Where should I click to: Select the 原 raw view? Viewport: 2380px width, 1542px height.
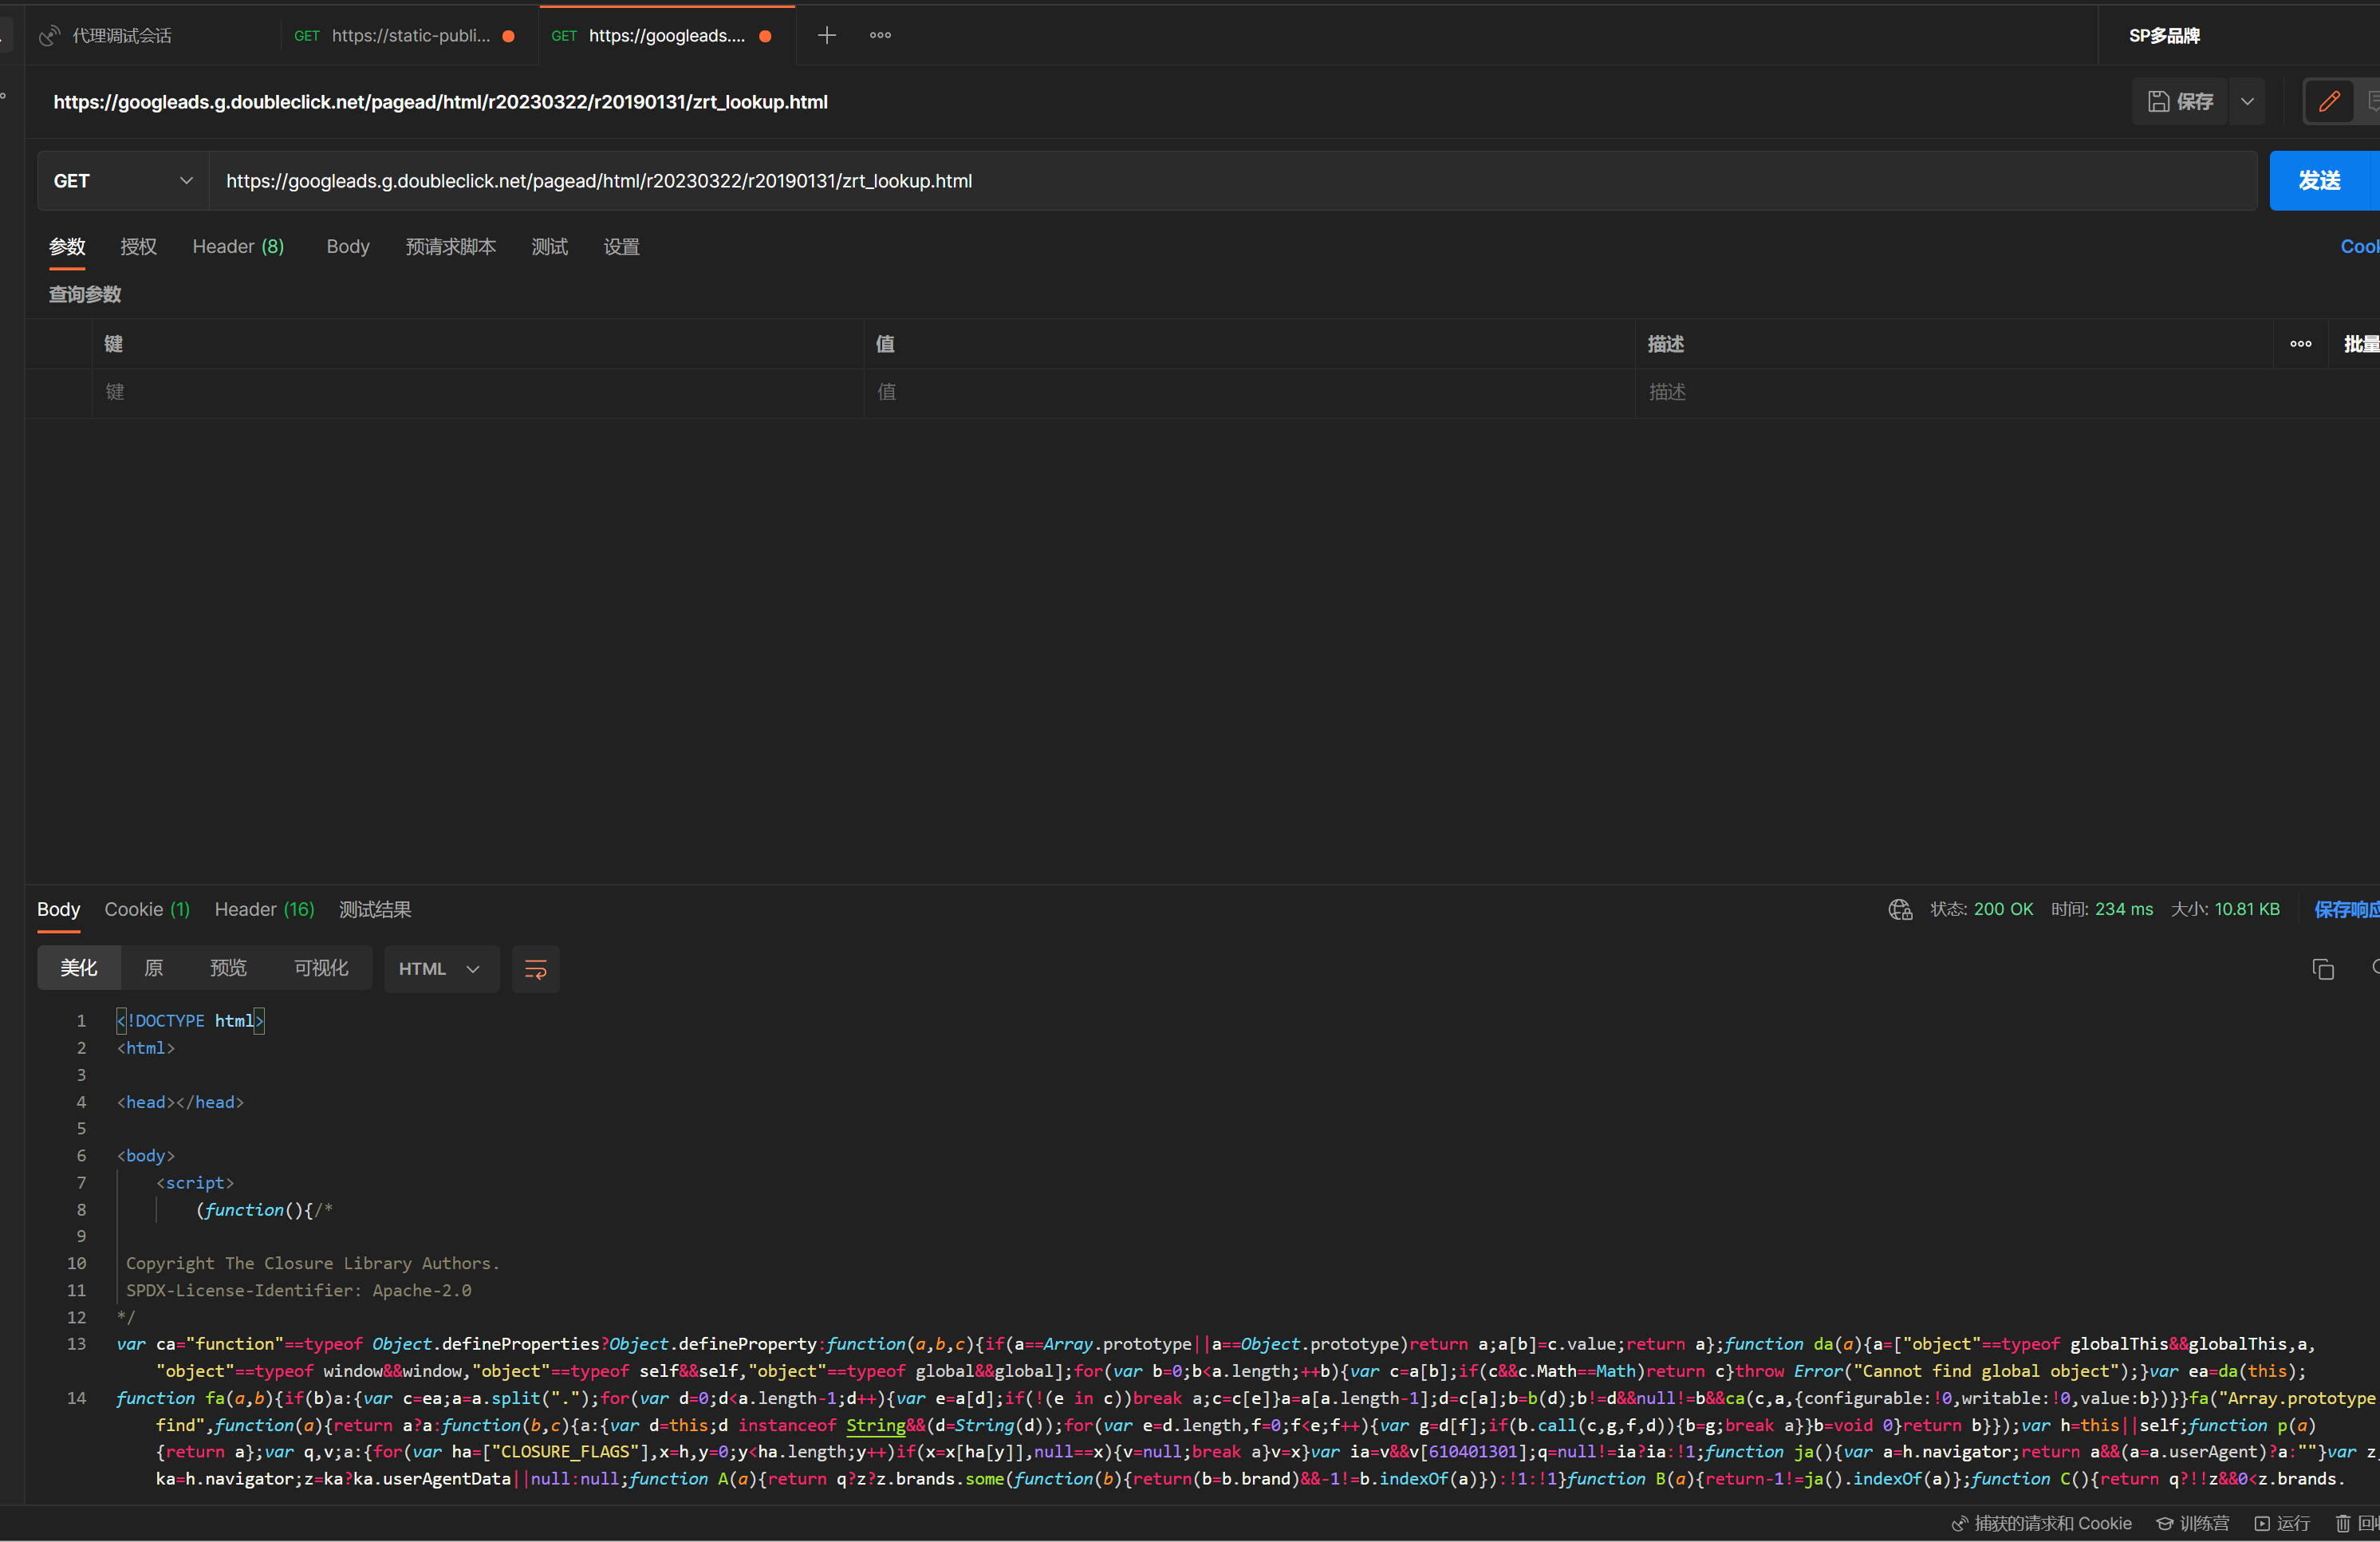[153, 969]
